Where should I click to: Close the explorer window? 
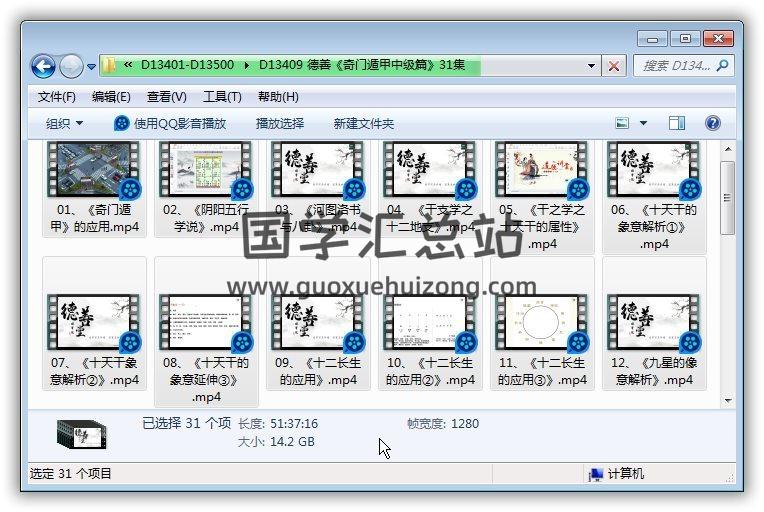pos(718,39)
